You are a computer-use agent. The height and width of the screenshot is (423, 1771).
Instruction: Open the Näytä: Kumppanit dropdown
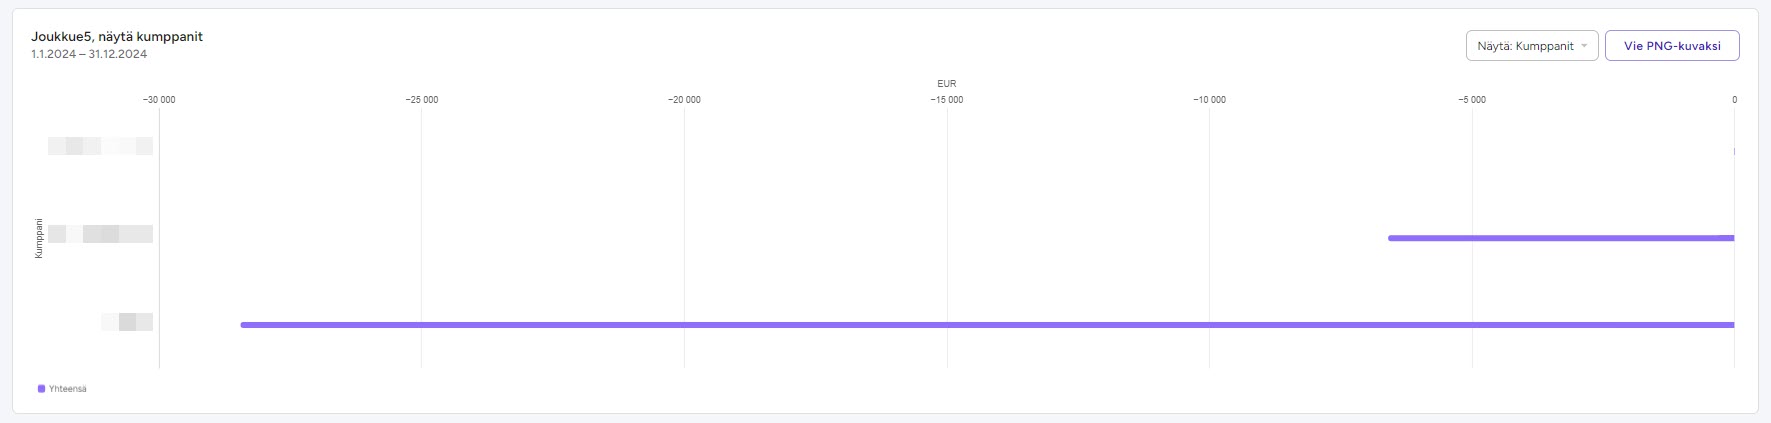click(x=1524, y=46)
